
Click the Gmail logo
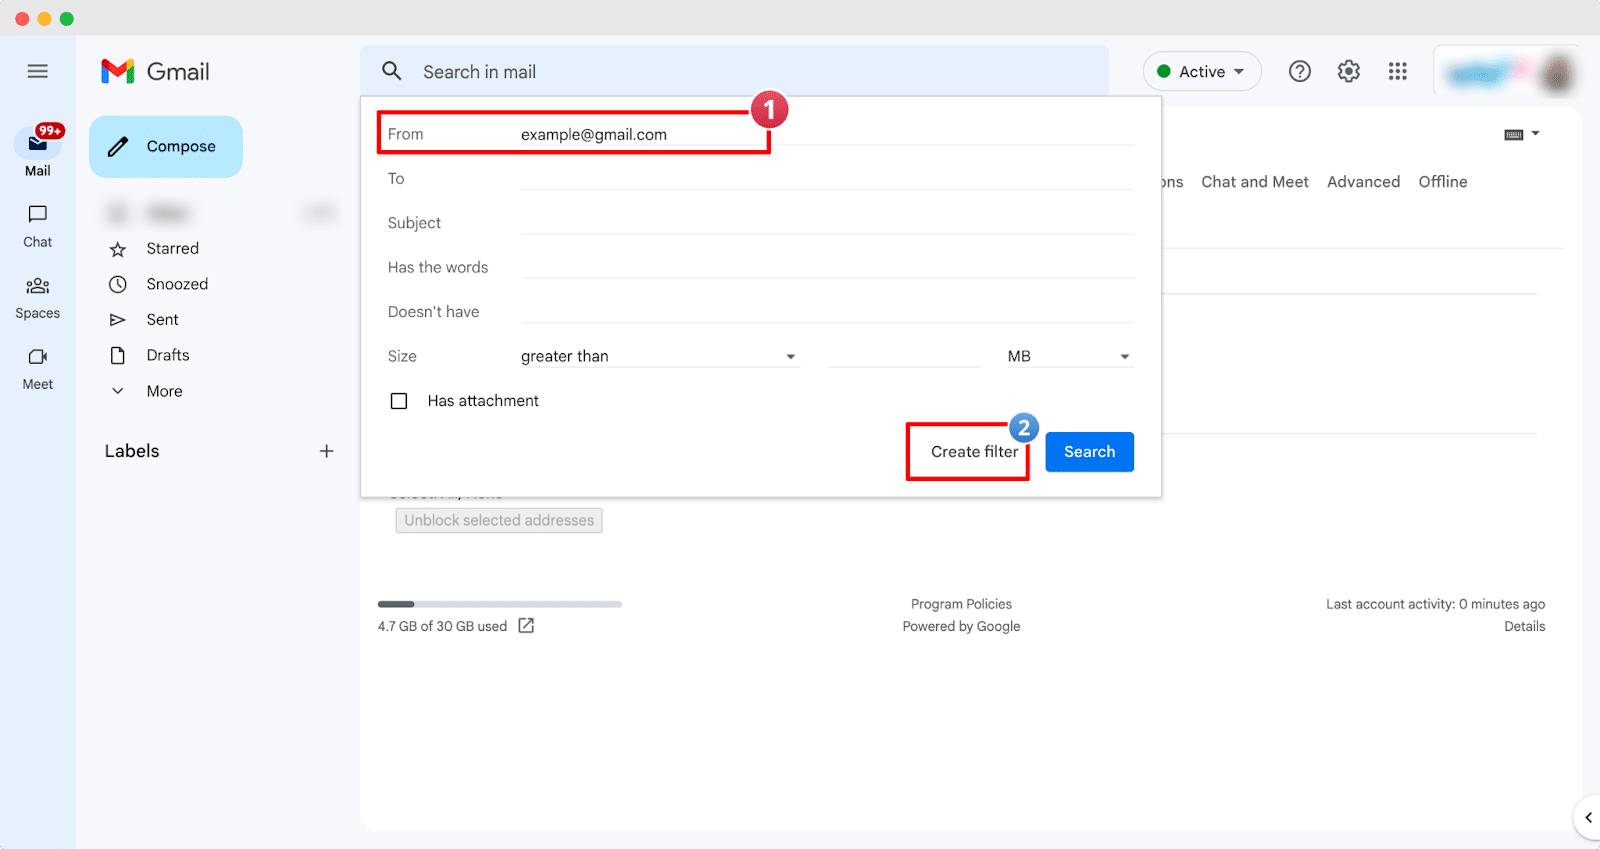[x=155, y=71]
